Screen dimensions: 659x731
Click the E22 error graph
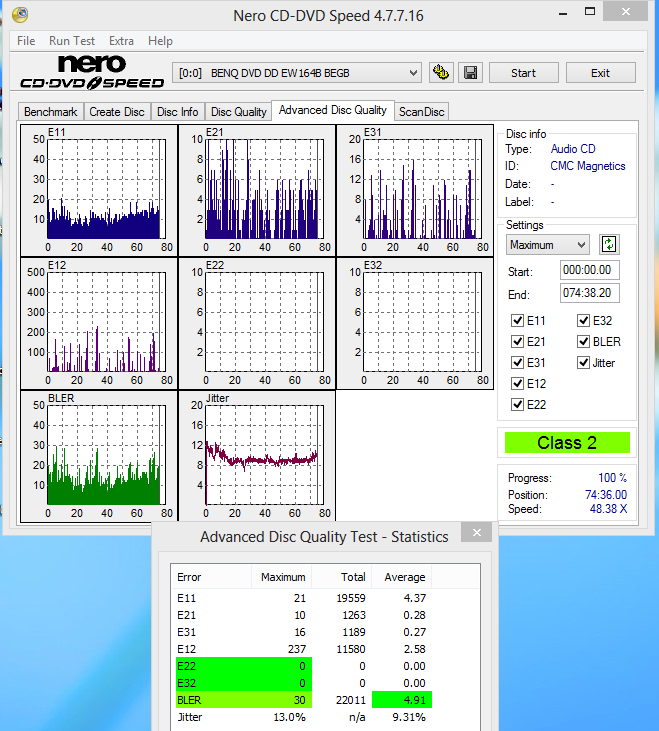[257, 324]
